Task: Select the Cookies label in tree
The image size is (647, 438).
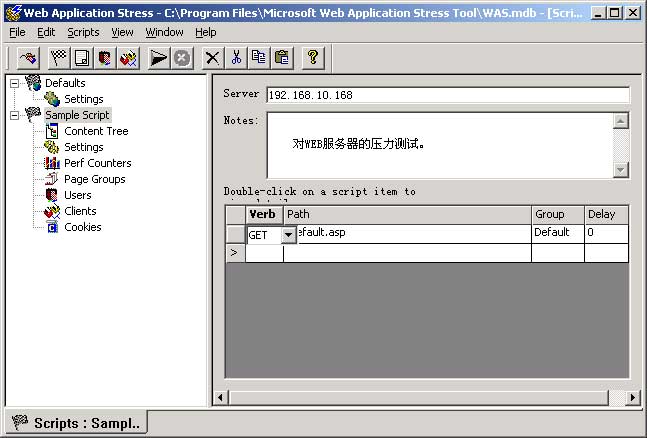Action: coord(83,227)
